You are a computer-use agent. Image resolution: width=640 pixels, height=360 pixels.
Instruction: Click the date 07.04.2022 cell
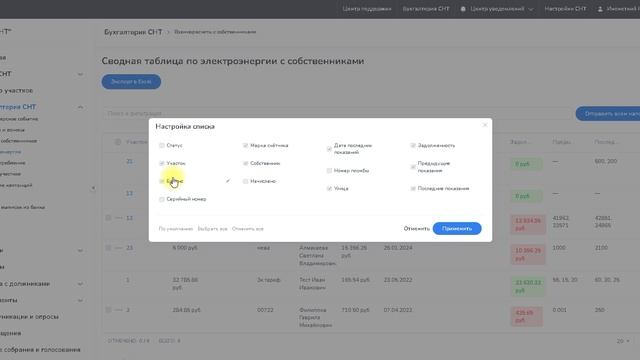tap(398, 310)
